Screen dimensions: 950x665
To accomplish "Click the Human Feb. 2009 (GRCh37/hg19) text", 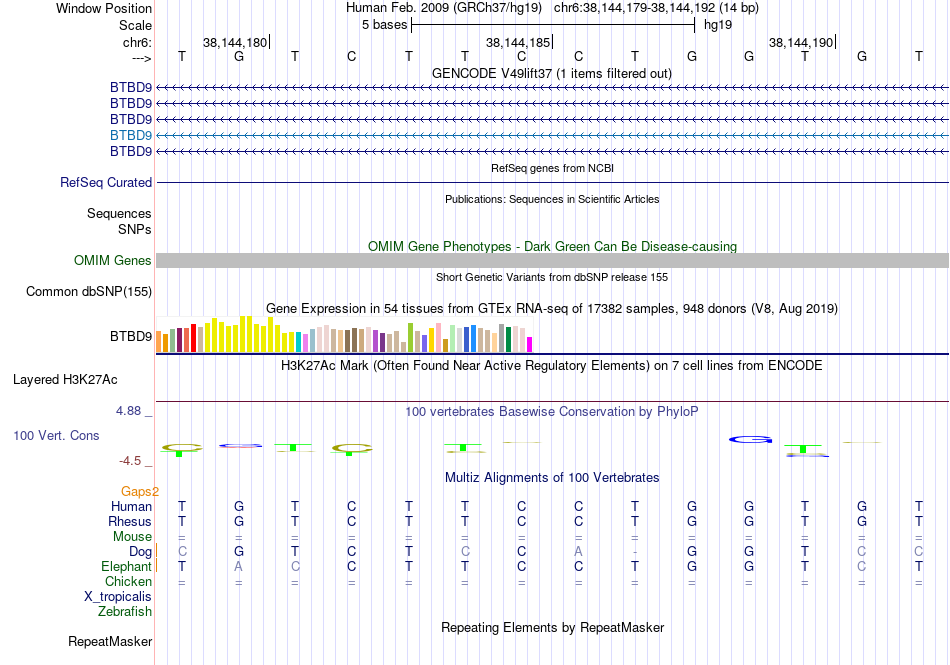I will (x=444, y=8).
